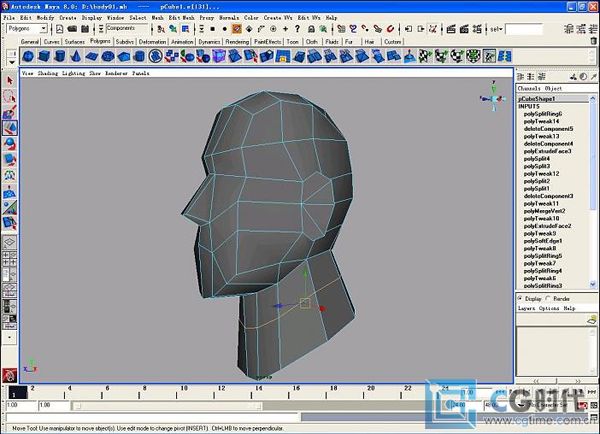
Task: Toggle the square points selection mask
Action: 213,29
